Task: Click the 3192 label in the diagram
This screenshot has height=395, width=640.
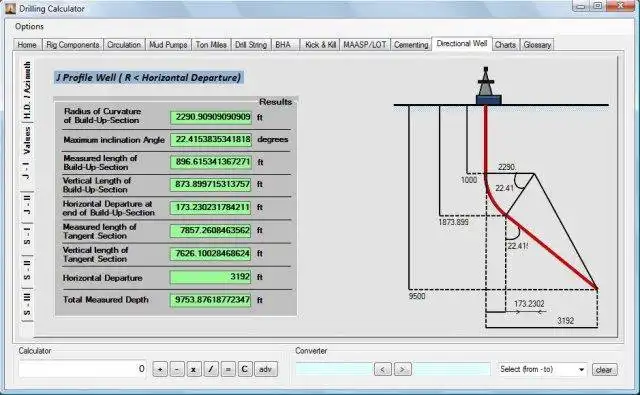Action: [x=565, y=321]
